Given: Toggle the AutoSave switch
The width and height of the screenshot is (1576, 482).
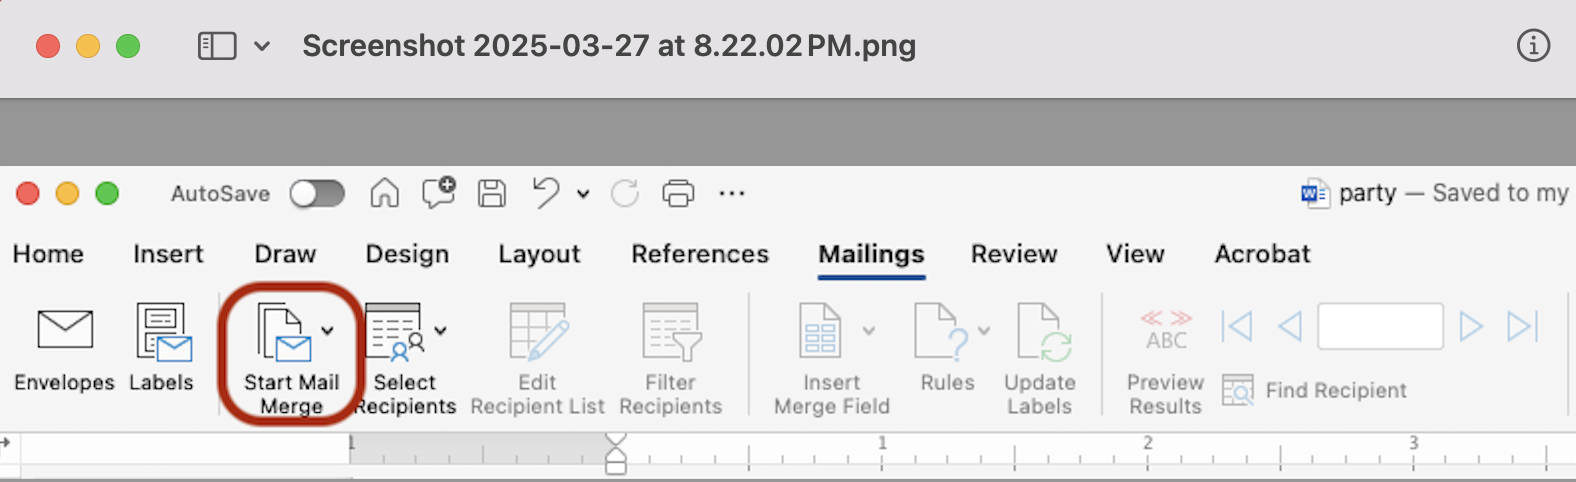Looking at the screenshot, I should 317,194.
